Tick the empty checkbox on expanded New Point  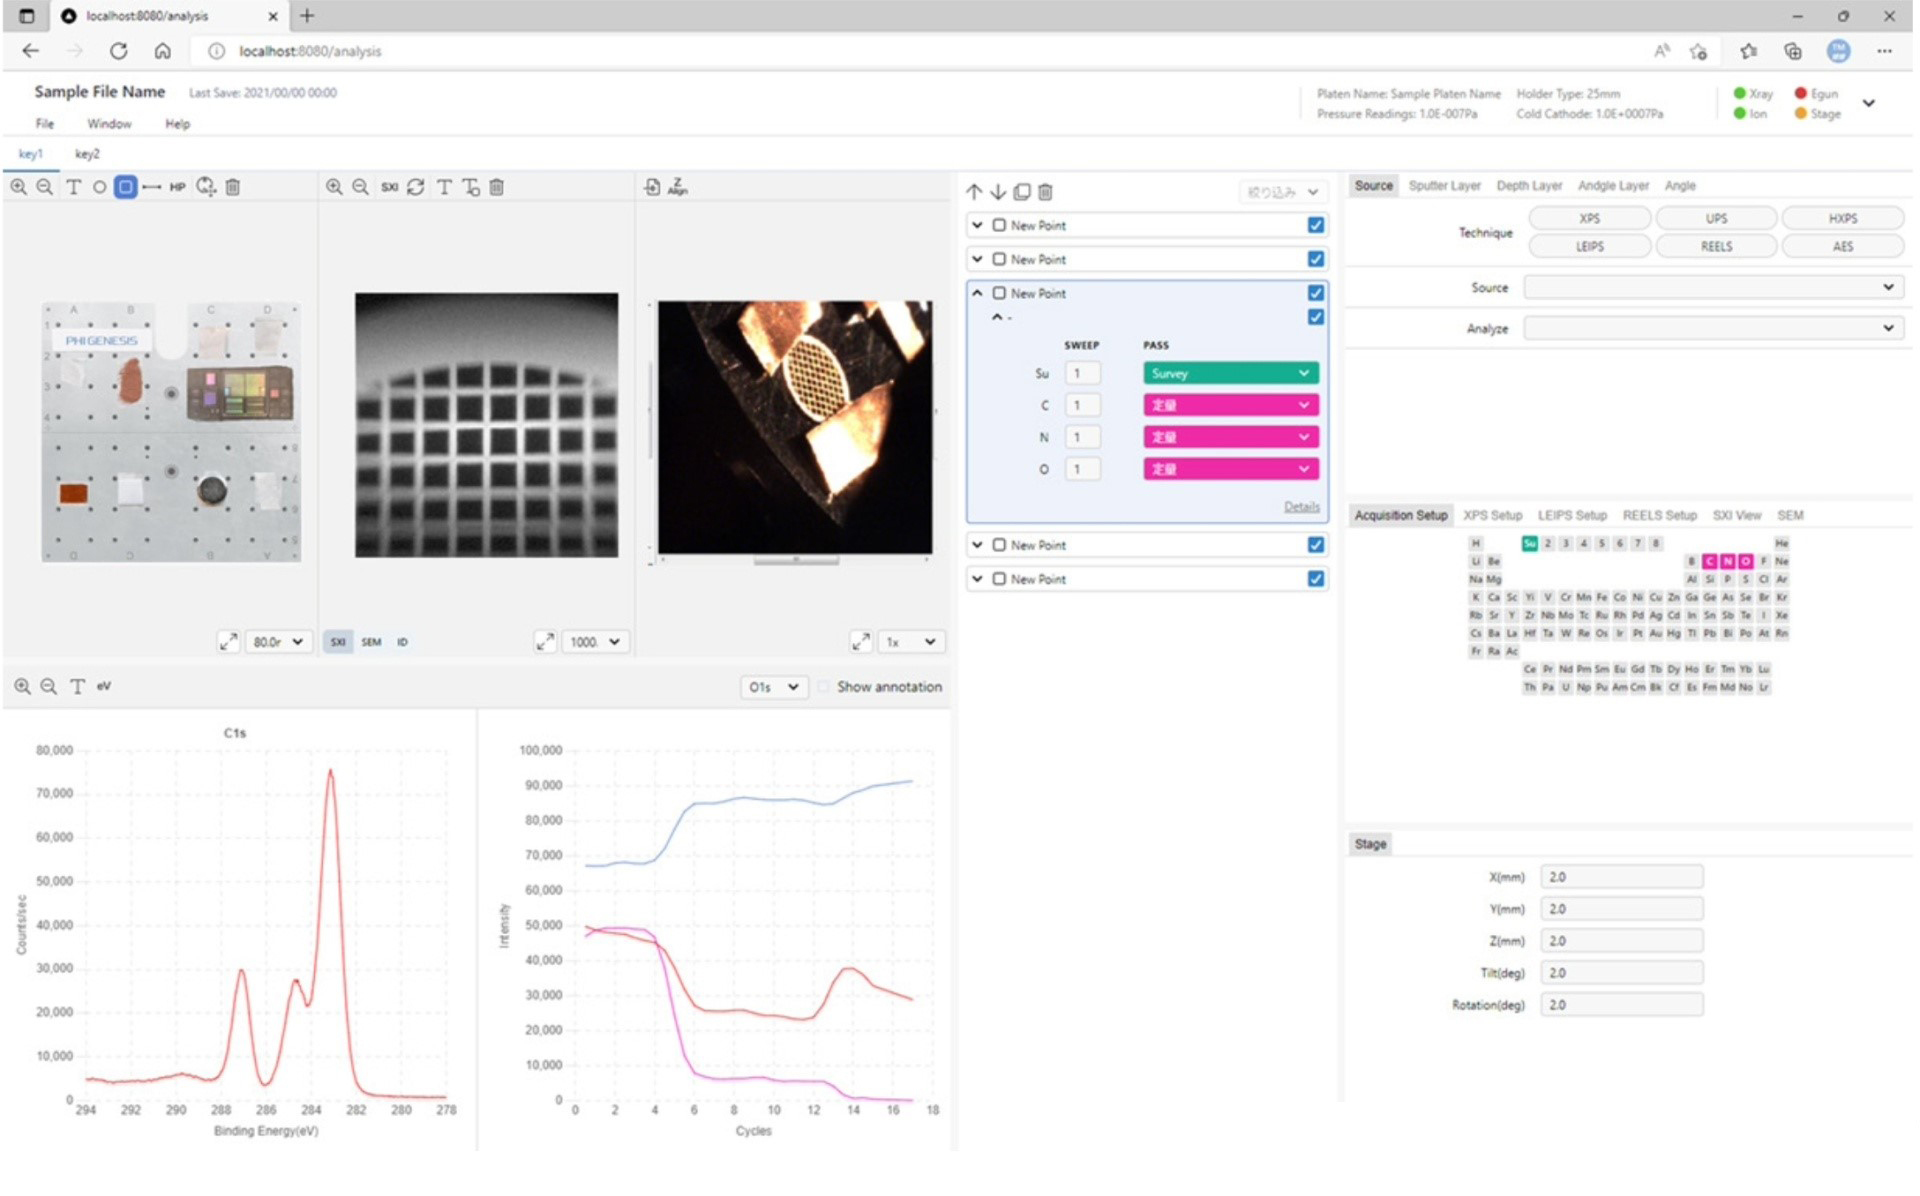(x=999, y=294)
